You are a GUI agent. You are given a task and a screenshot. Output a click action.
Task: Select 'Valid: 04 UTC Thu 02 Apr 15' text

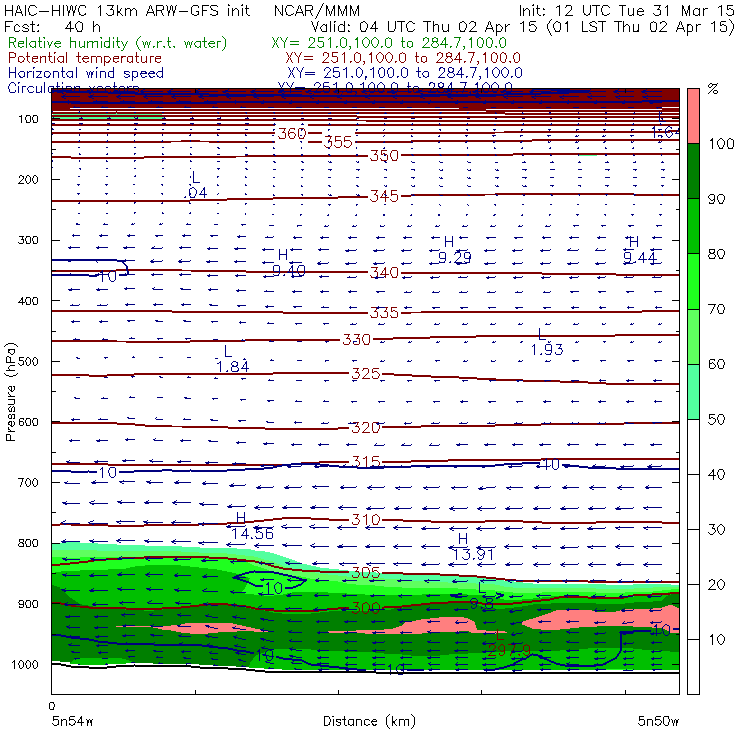(x=424, y=27)
